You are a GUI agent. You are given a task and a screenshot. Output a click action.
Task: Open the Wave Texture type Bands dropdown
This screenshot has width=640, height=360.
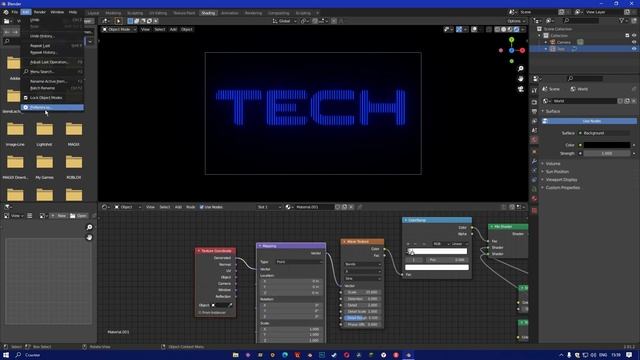362,264
